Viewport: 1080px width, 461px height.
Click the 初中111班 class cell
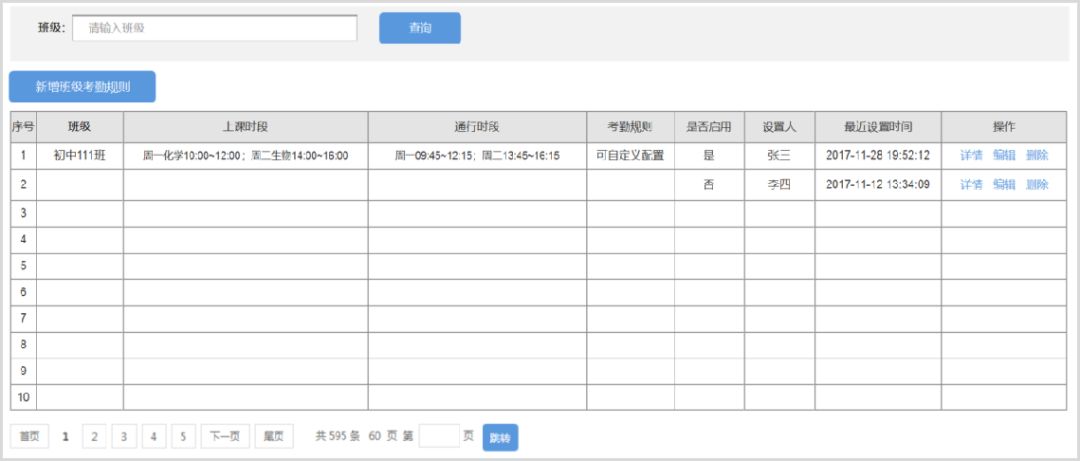(80, 156)
